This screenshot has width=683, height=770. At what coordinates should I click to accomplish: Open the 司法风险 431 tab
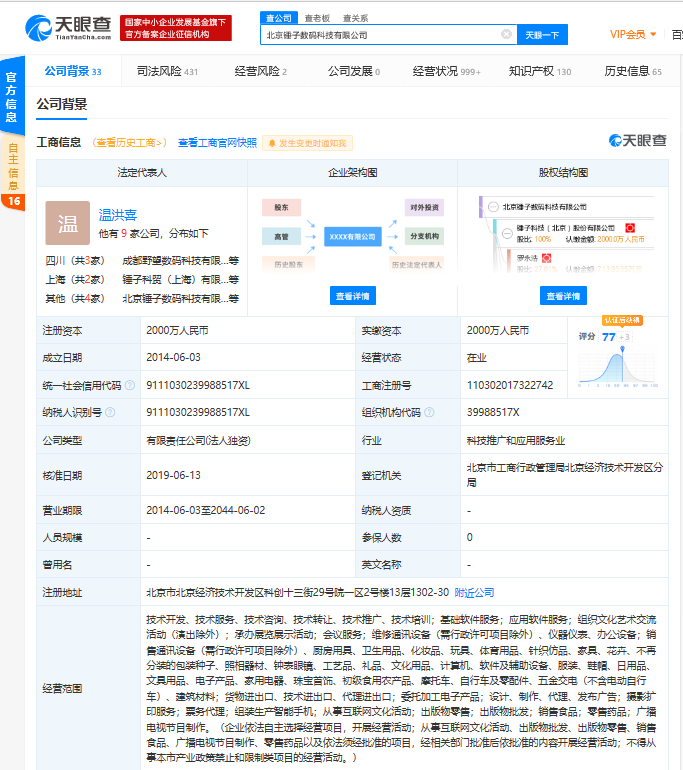(x=167, y=71)
